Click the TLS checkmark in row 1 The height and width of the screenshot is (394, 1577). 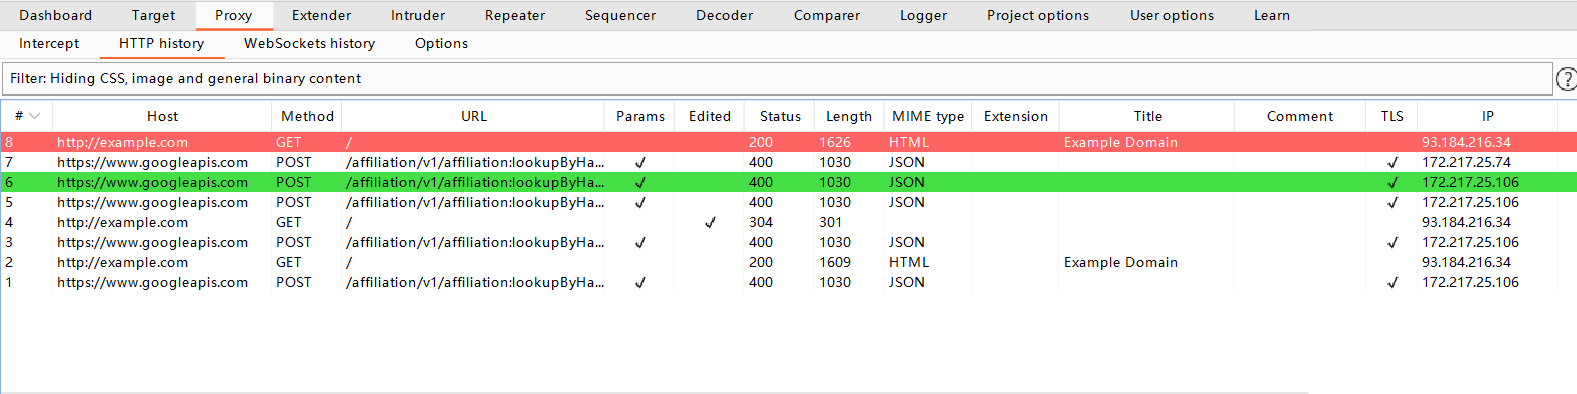pos(1392,282)
